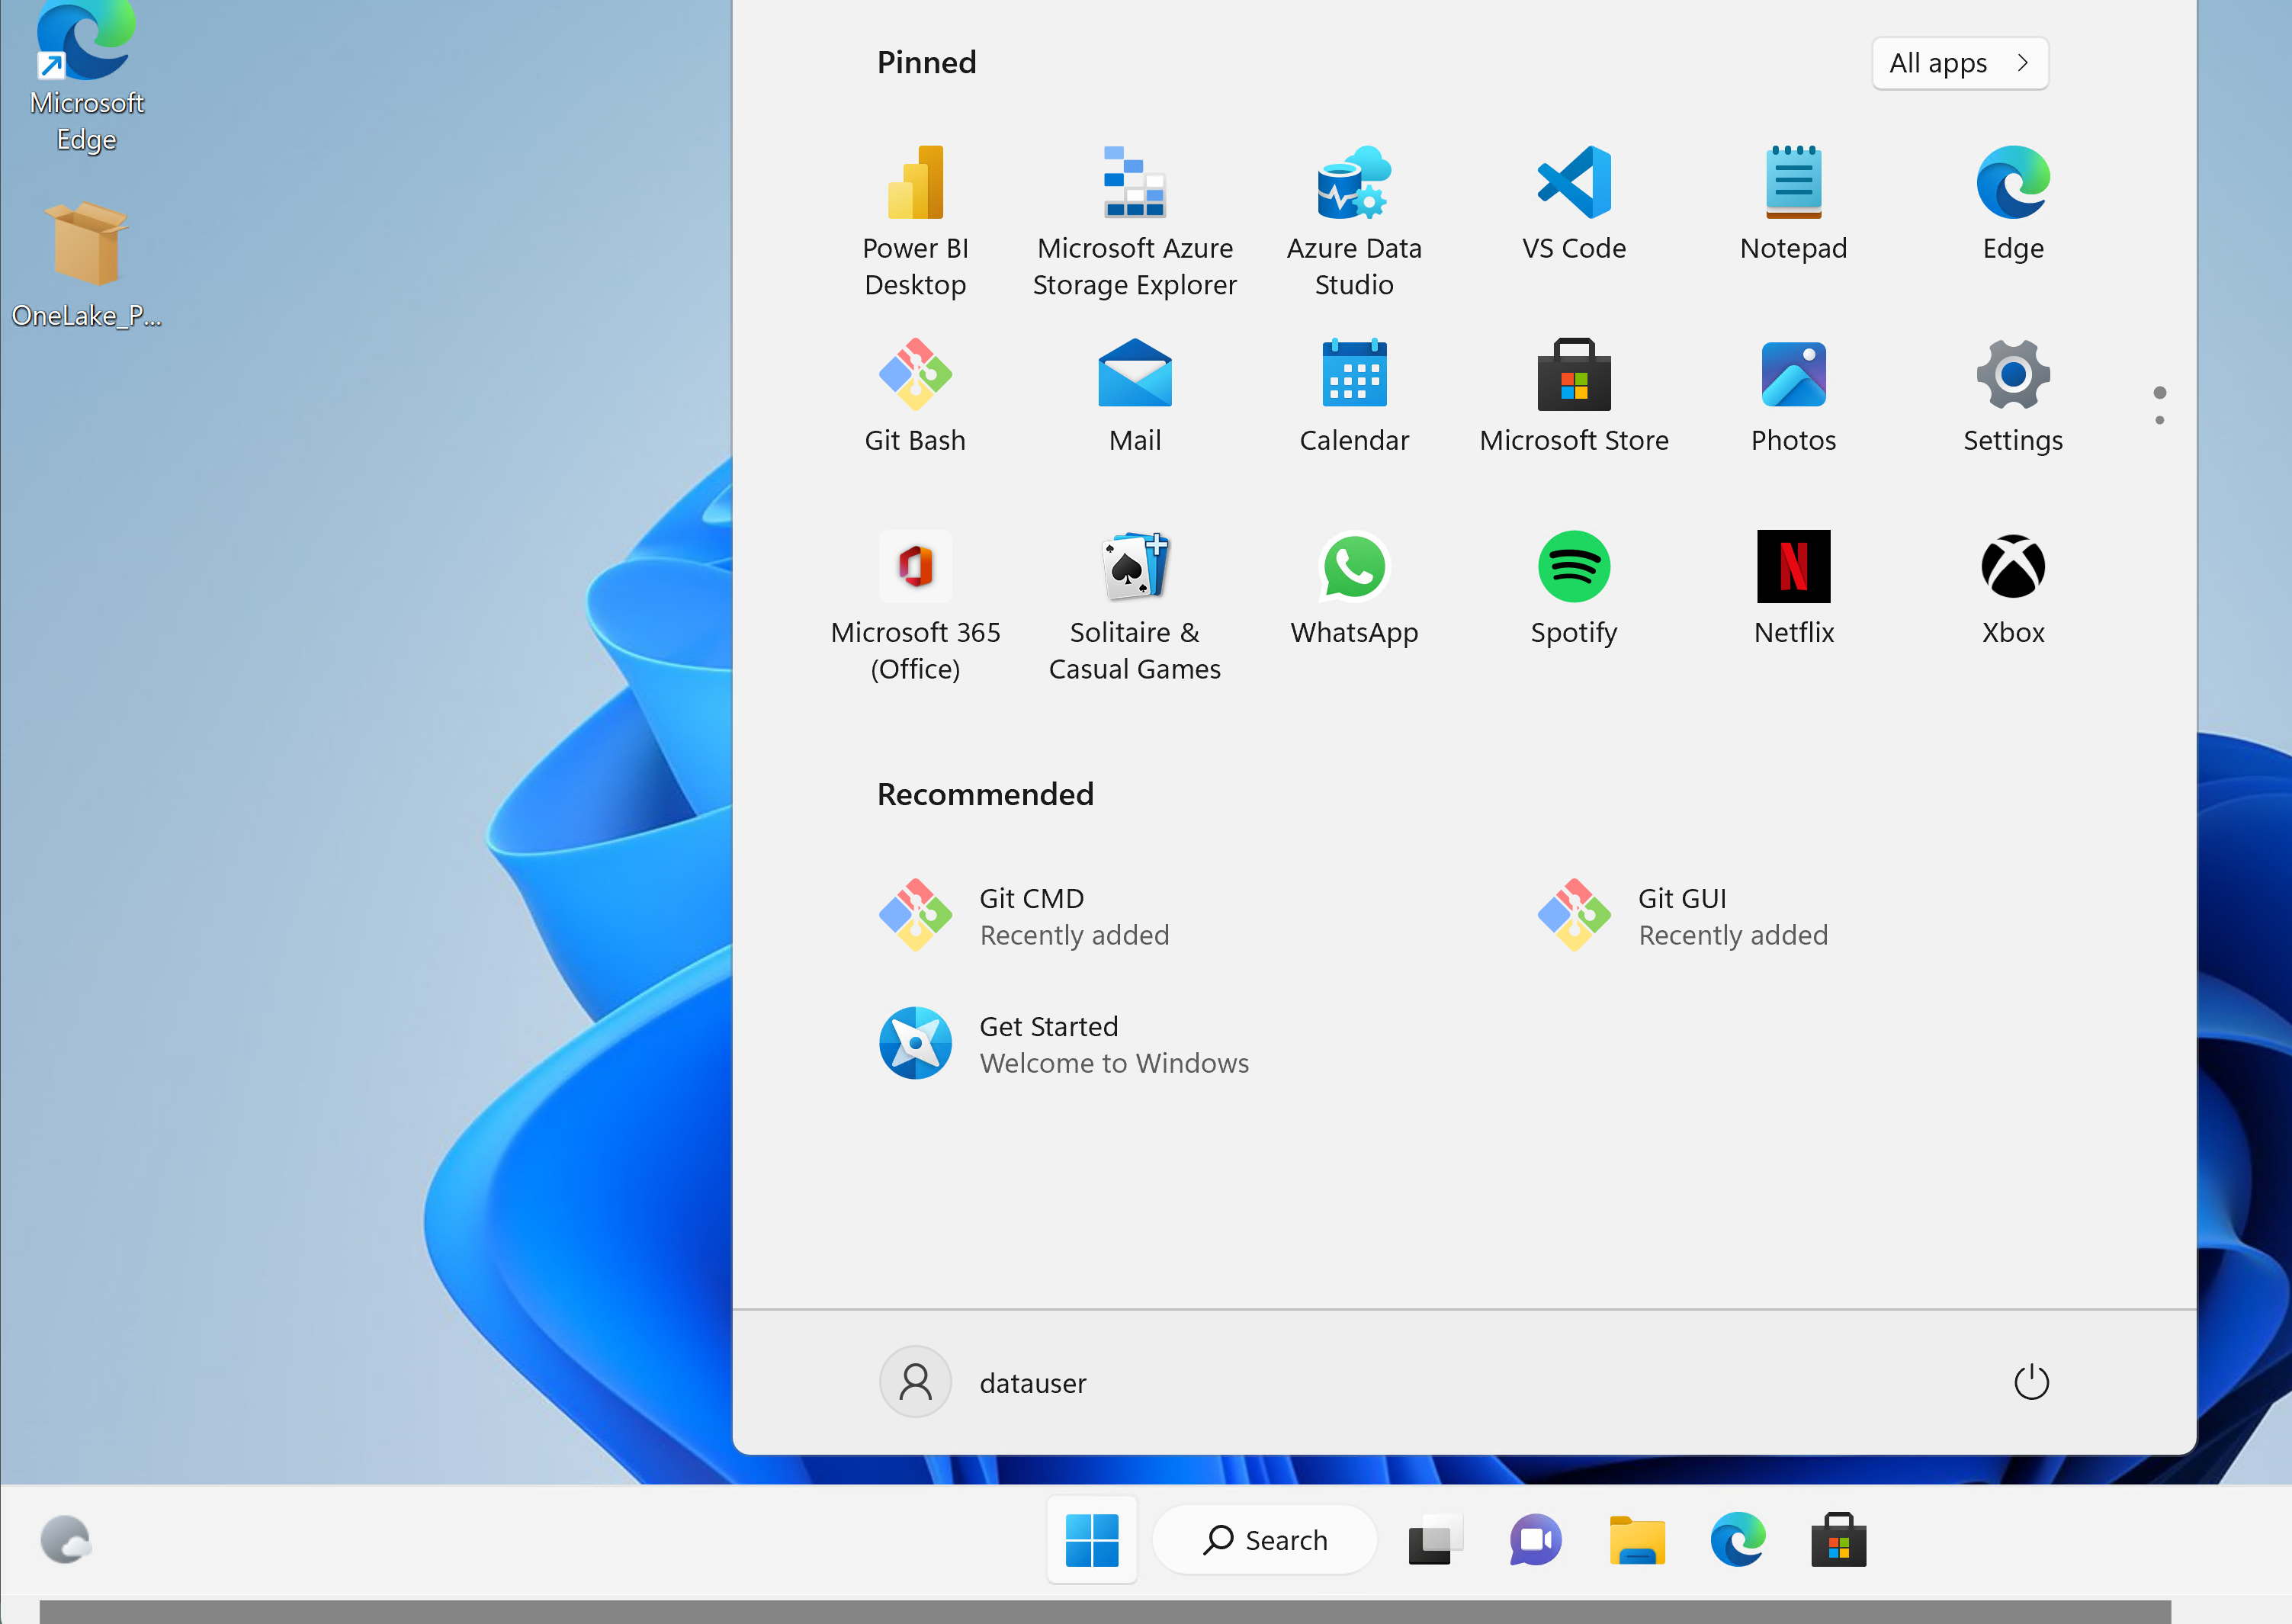Open recommended Git GUI item
Screen dimensions: 2292x1624
(x=1683, y=916)
